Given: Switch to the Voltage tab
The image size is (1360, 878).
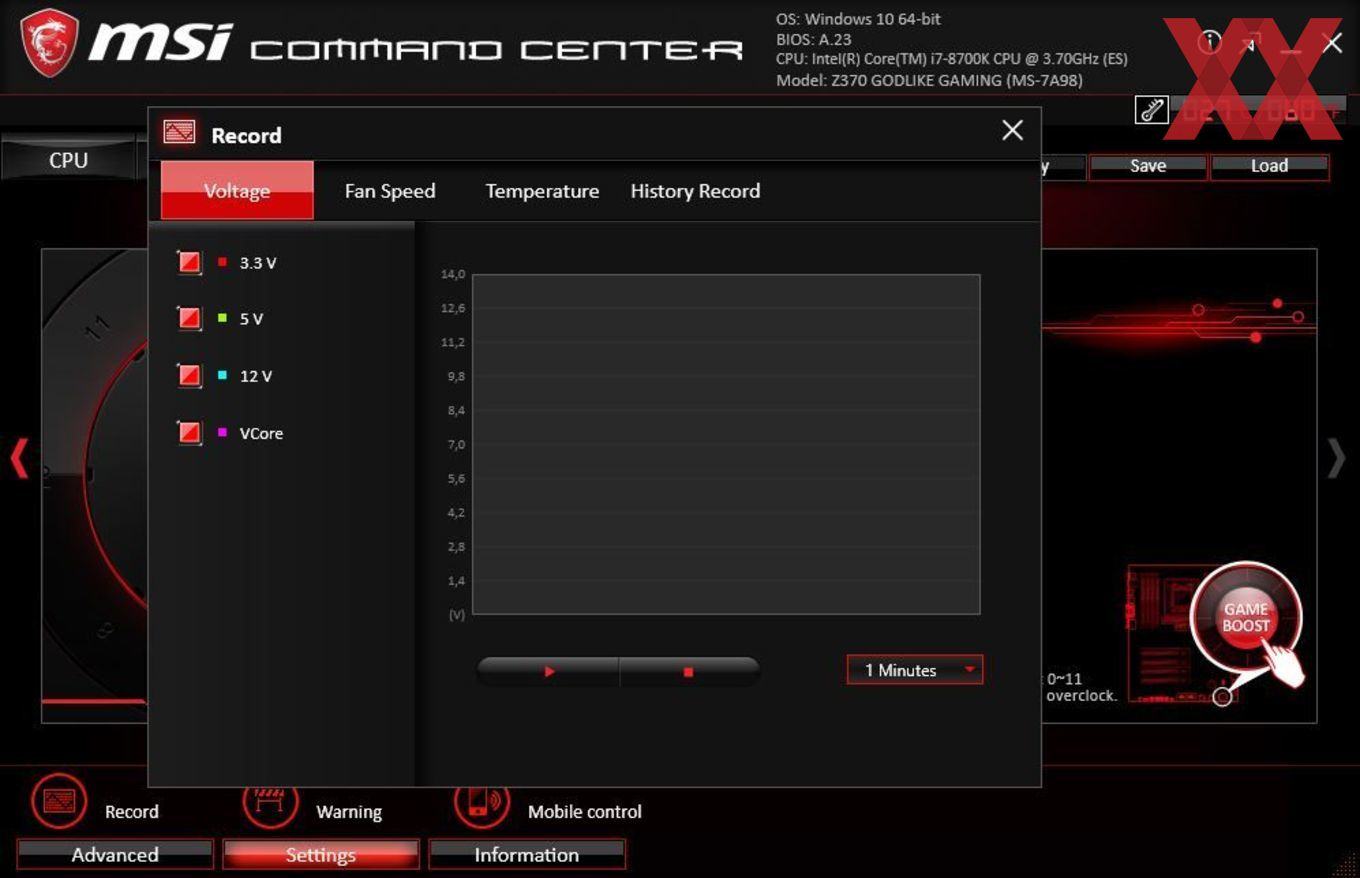Looking at the screenshot, I should point(237,190).
